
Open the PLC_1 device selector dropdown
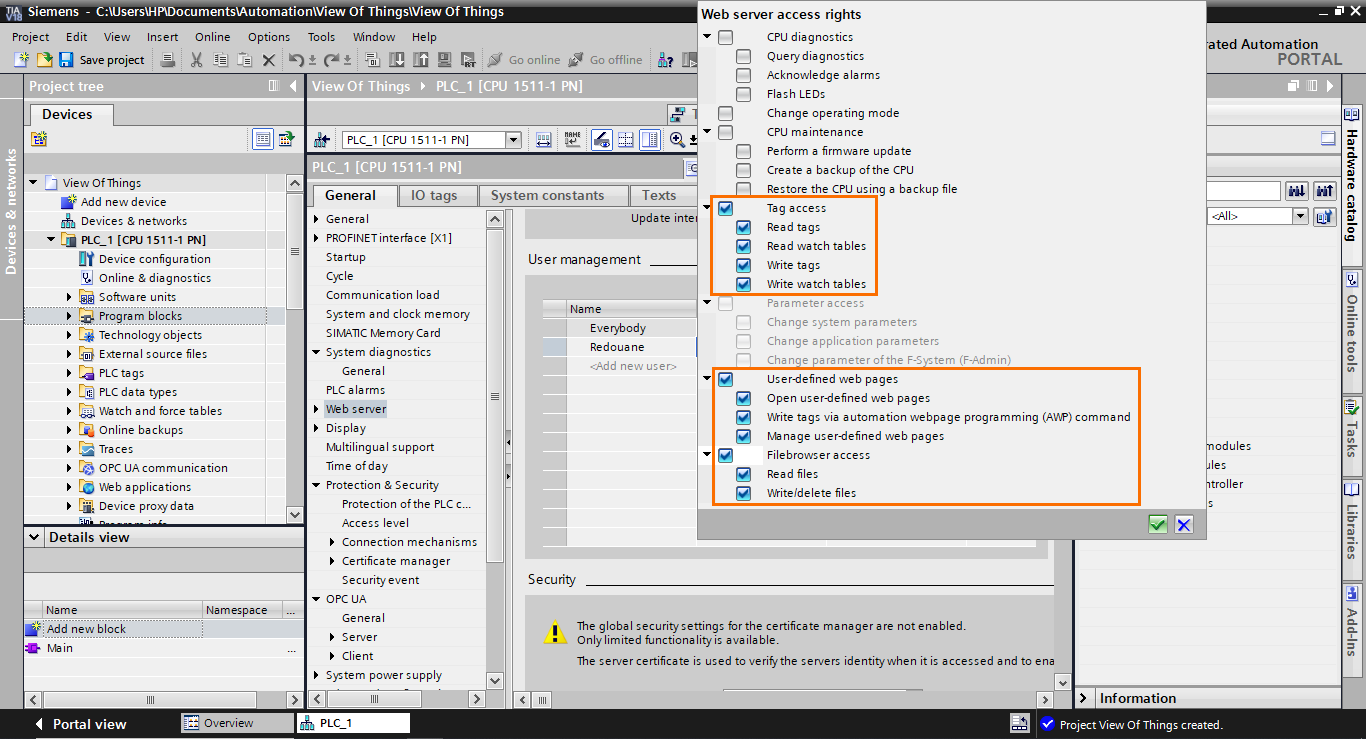pyautogui.click(x=513, y=140)
